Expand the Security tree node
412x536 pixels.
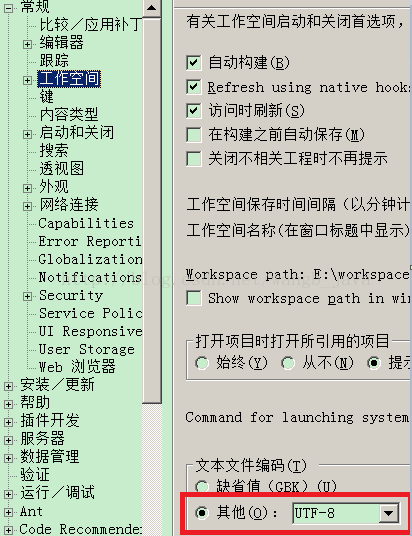coord(27,296)
